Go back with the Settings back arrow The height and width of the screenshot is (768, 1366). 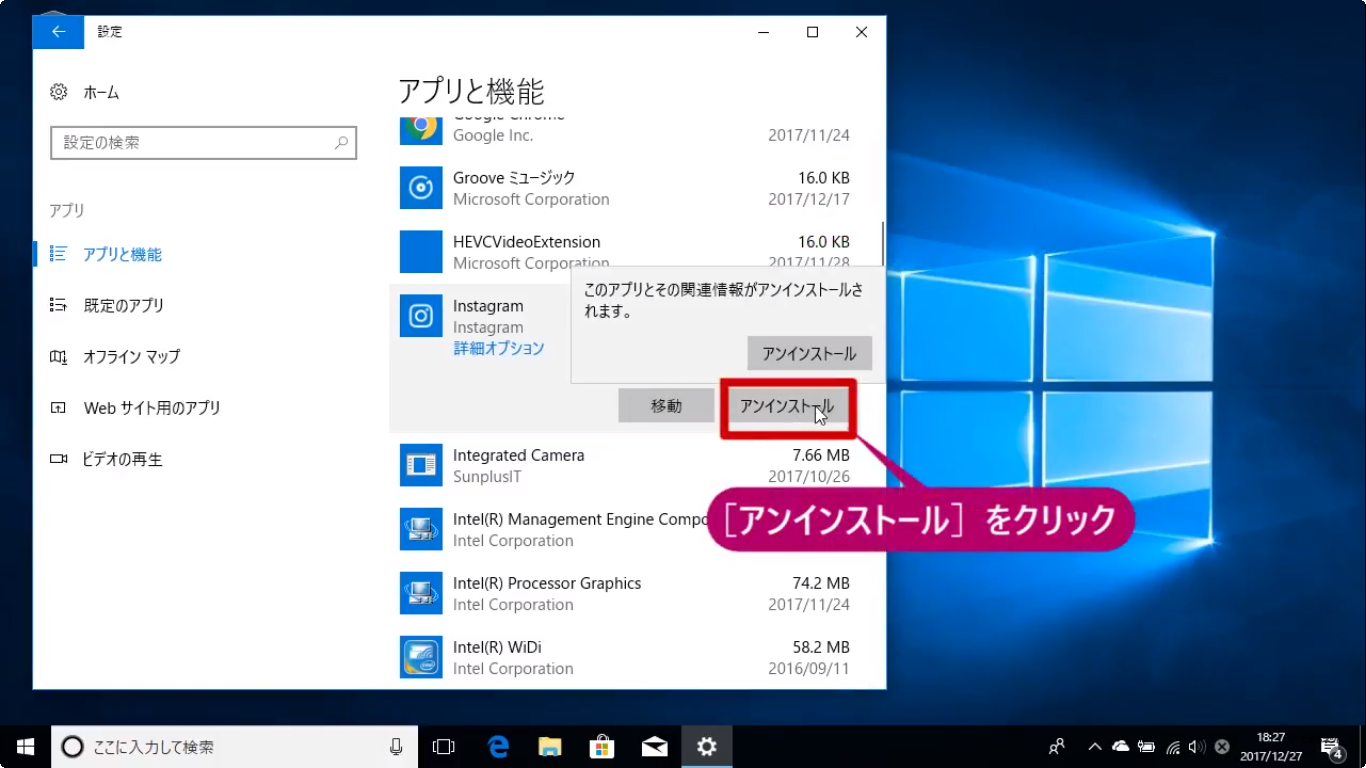click(x=58, y=32)
